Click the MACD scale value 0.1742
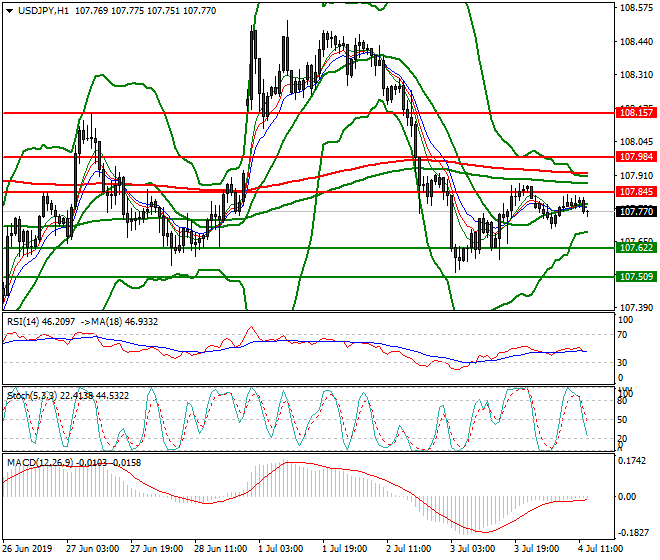The height and width of the screenshot is (560, 660). [x=631, y=461]
